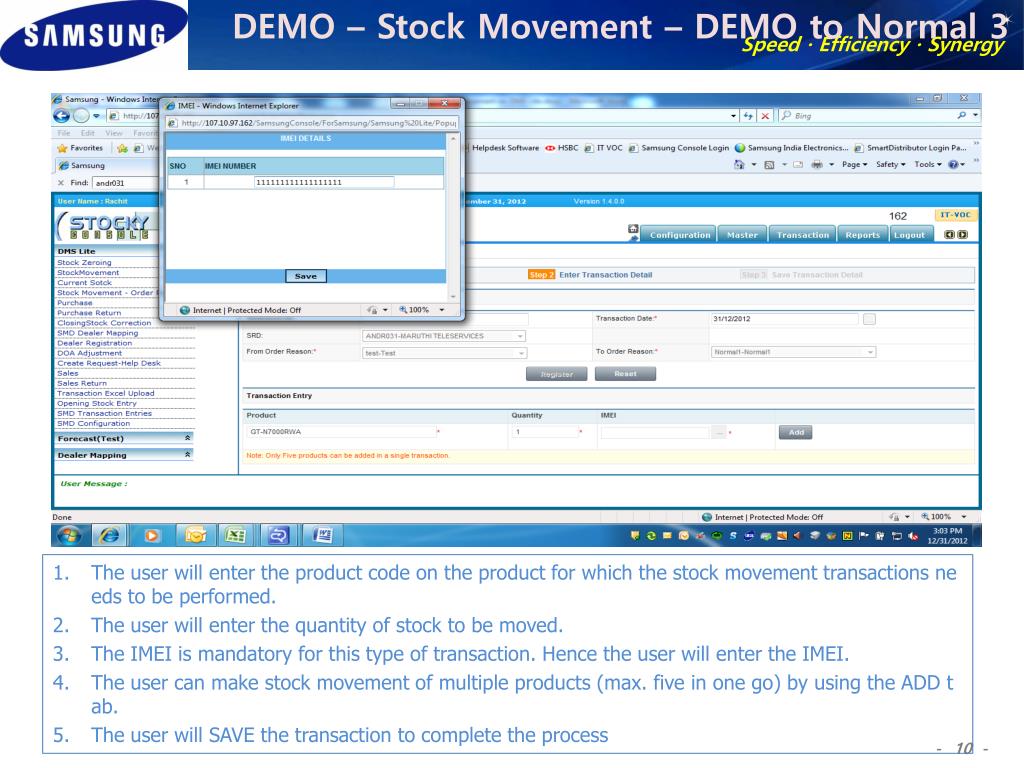Open SMD Dealer Mapping link

[x=98, y=333]
